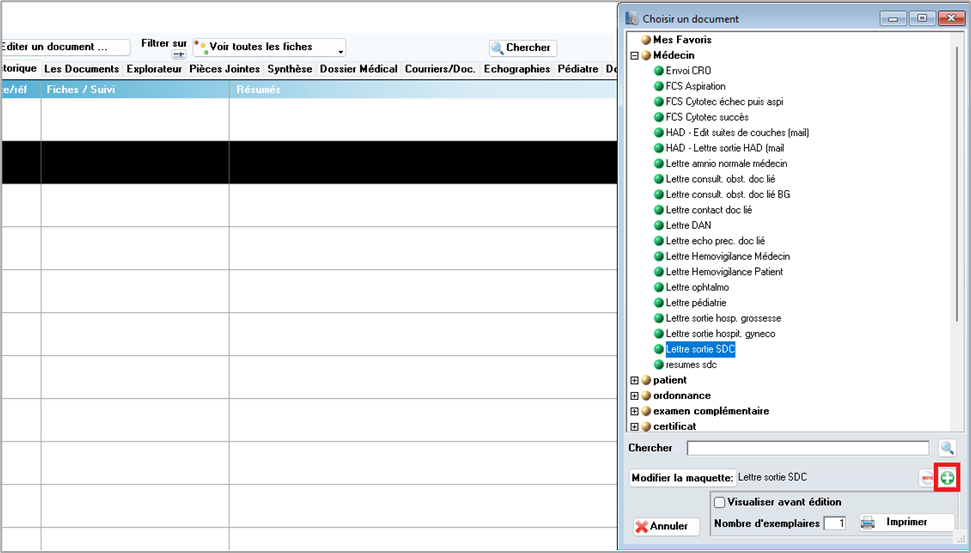Select HAD - Lettre sortie HAD (mail
This screenshot has width=971, height=553.
725,148
